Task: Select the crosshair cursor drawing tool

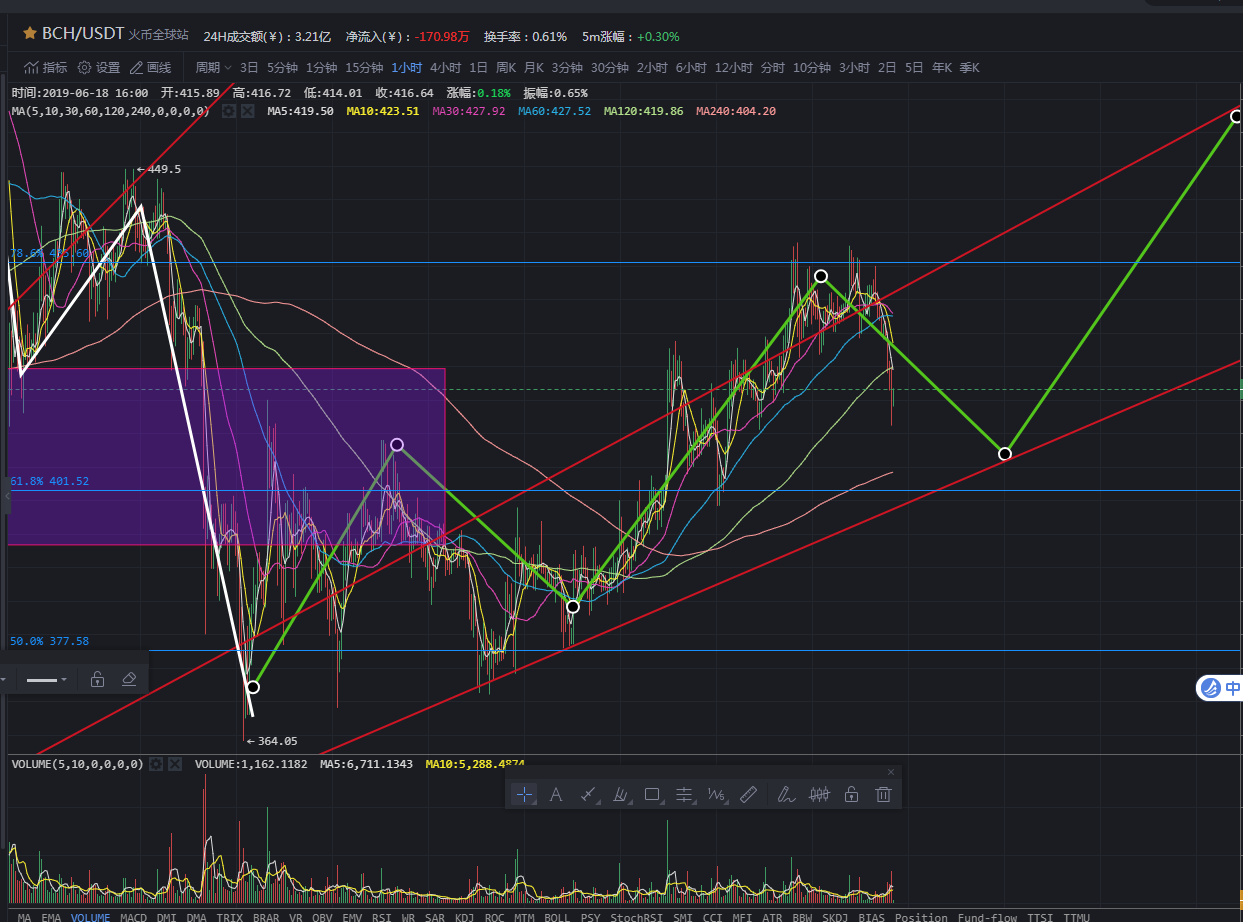Action: click(524, 795)
